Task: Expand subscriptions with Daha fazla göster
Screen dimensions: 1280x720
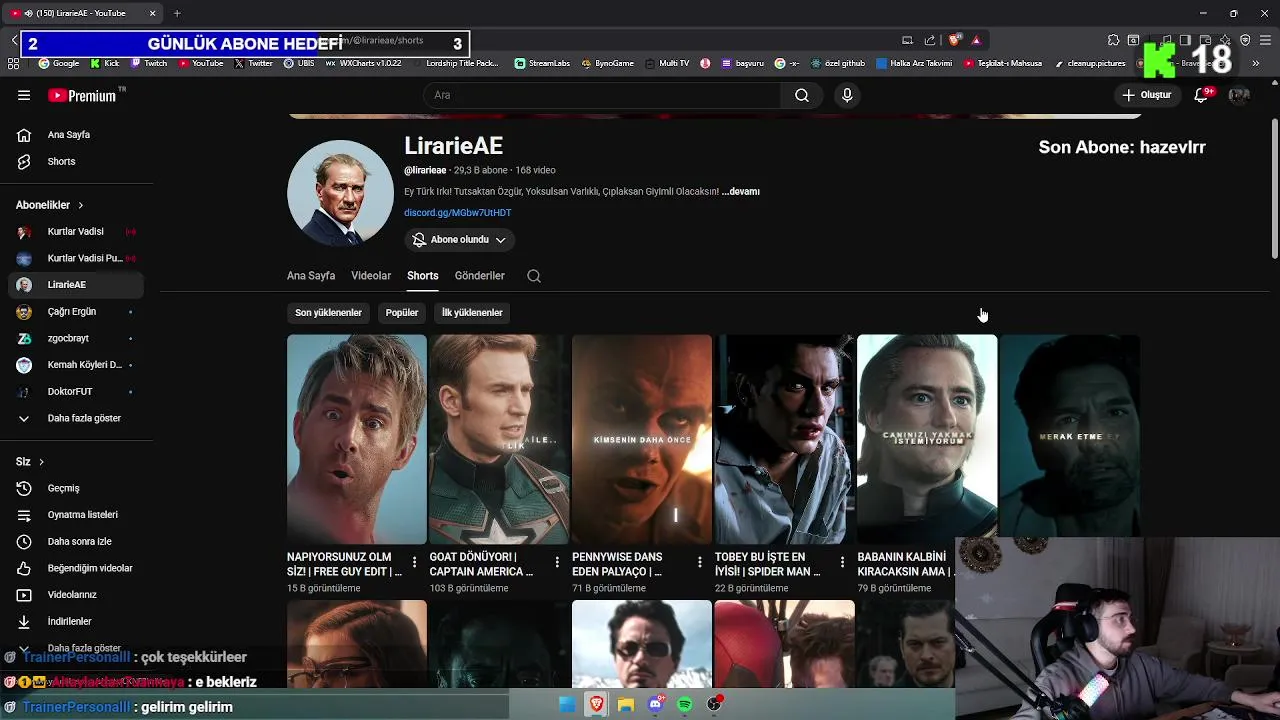Action: pos(76,418)
